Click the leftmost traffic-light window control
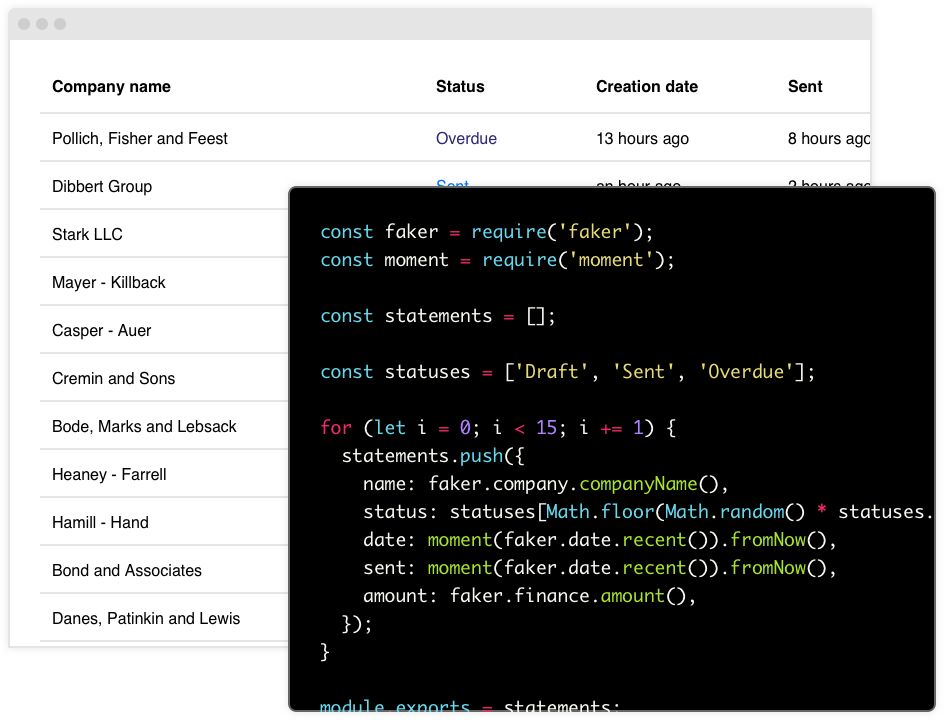944x720 pixels. pos(23,23)
